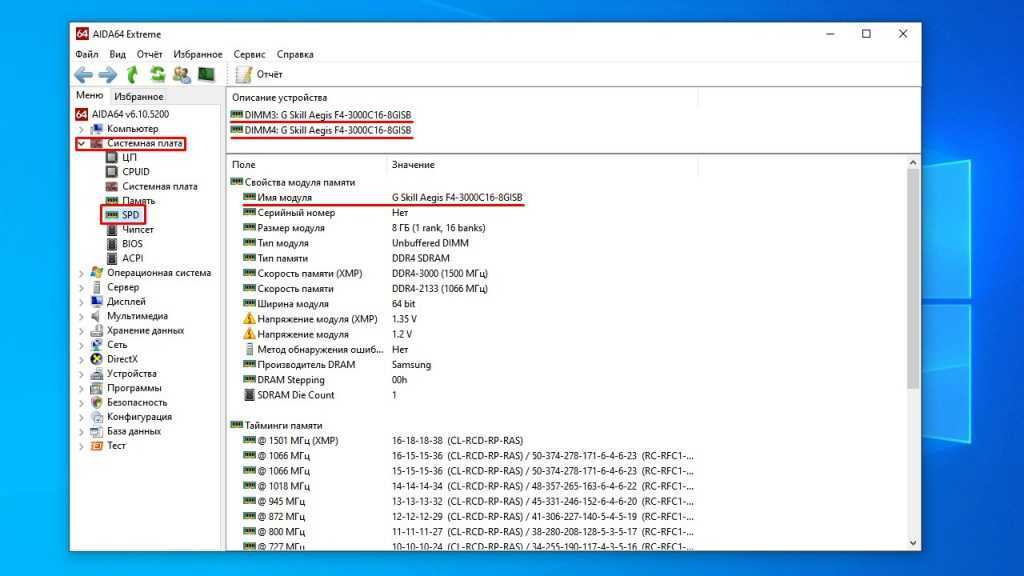Select the DIMM4 G Skill Aegis device

click(x=320, y=130)
